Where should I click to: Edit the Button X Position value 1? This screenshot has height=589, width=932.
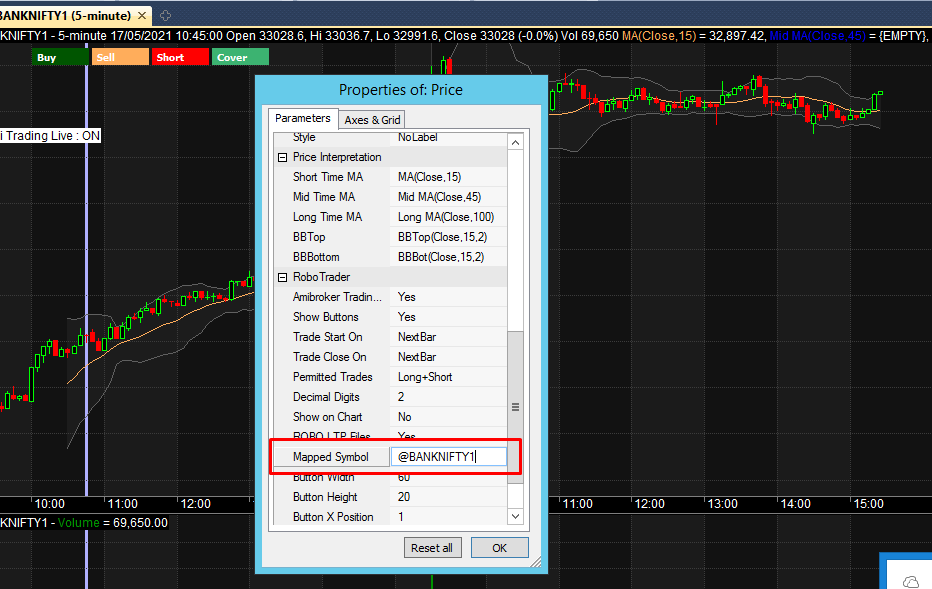(x=449, y=517)
